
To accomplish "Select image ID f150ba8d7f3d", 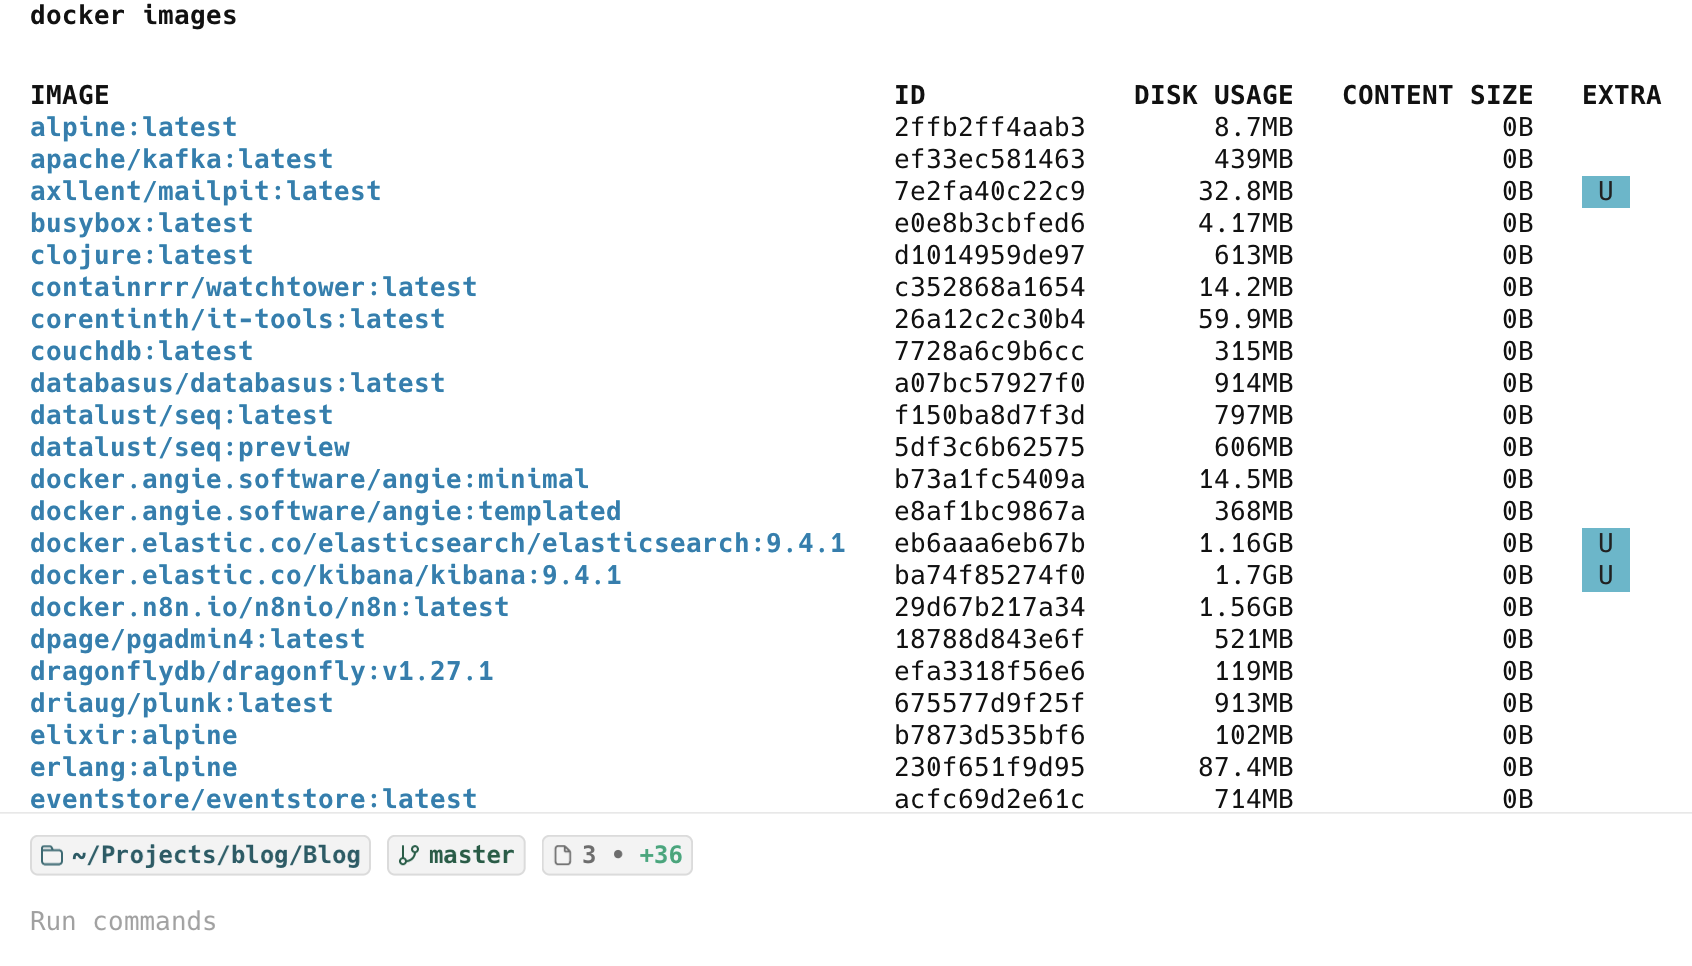I will pos(990,416).
